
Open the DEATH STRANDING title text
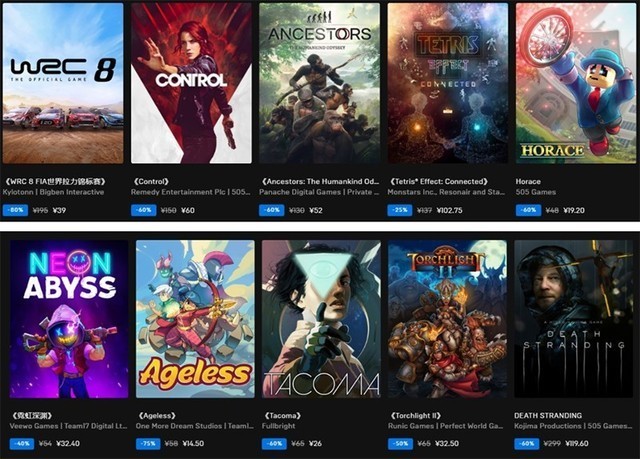[548, 416]
